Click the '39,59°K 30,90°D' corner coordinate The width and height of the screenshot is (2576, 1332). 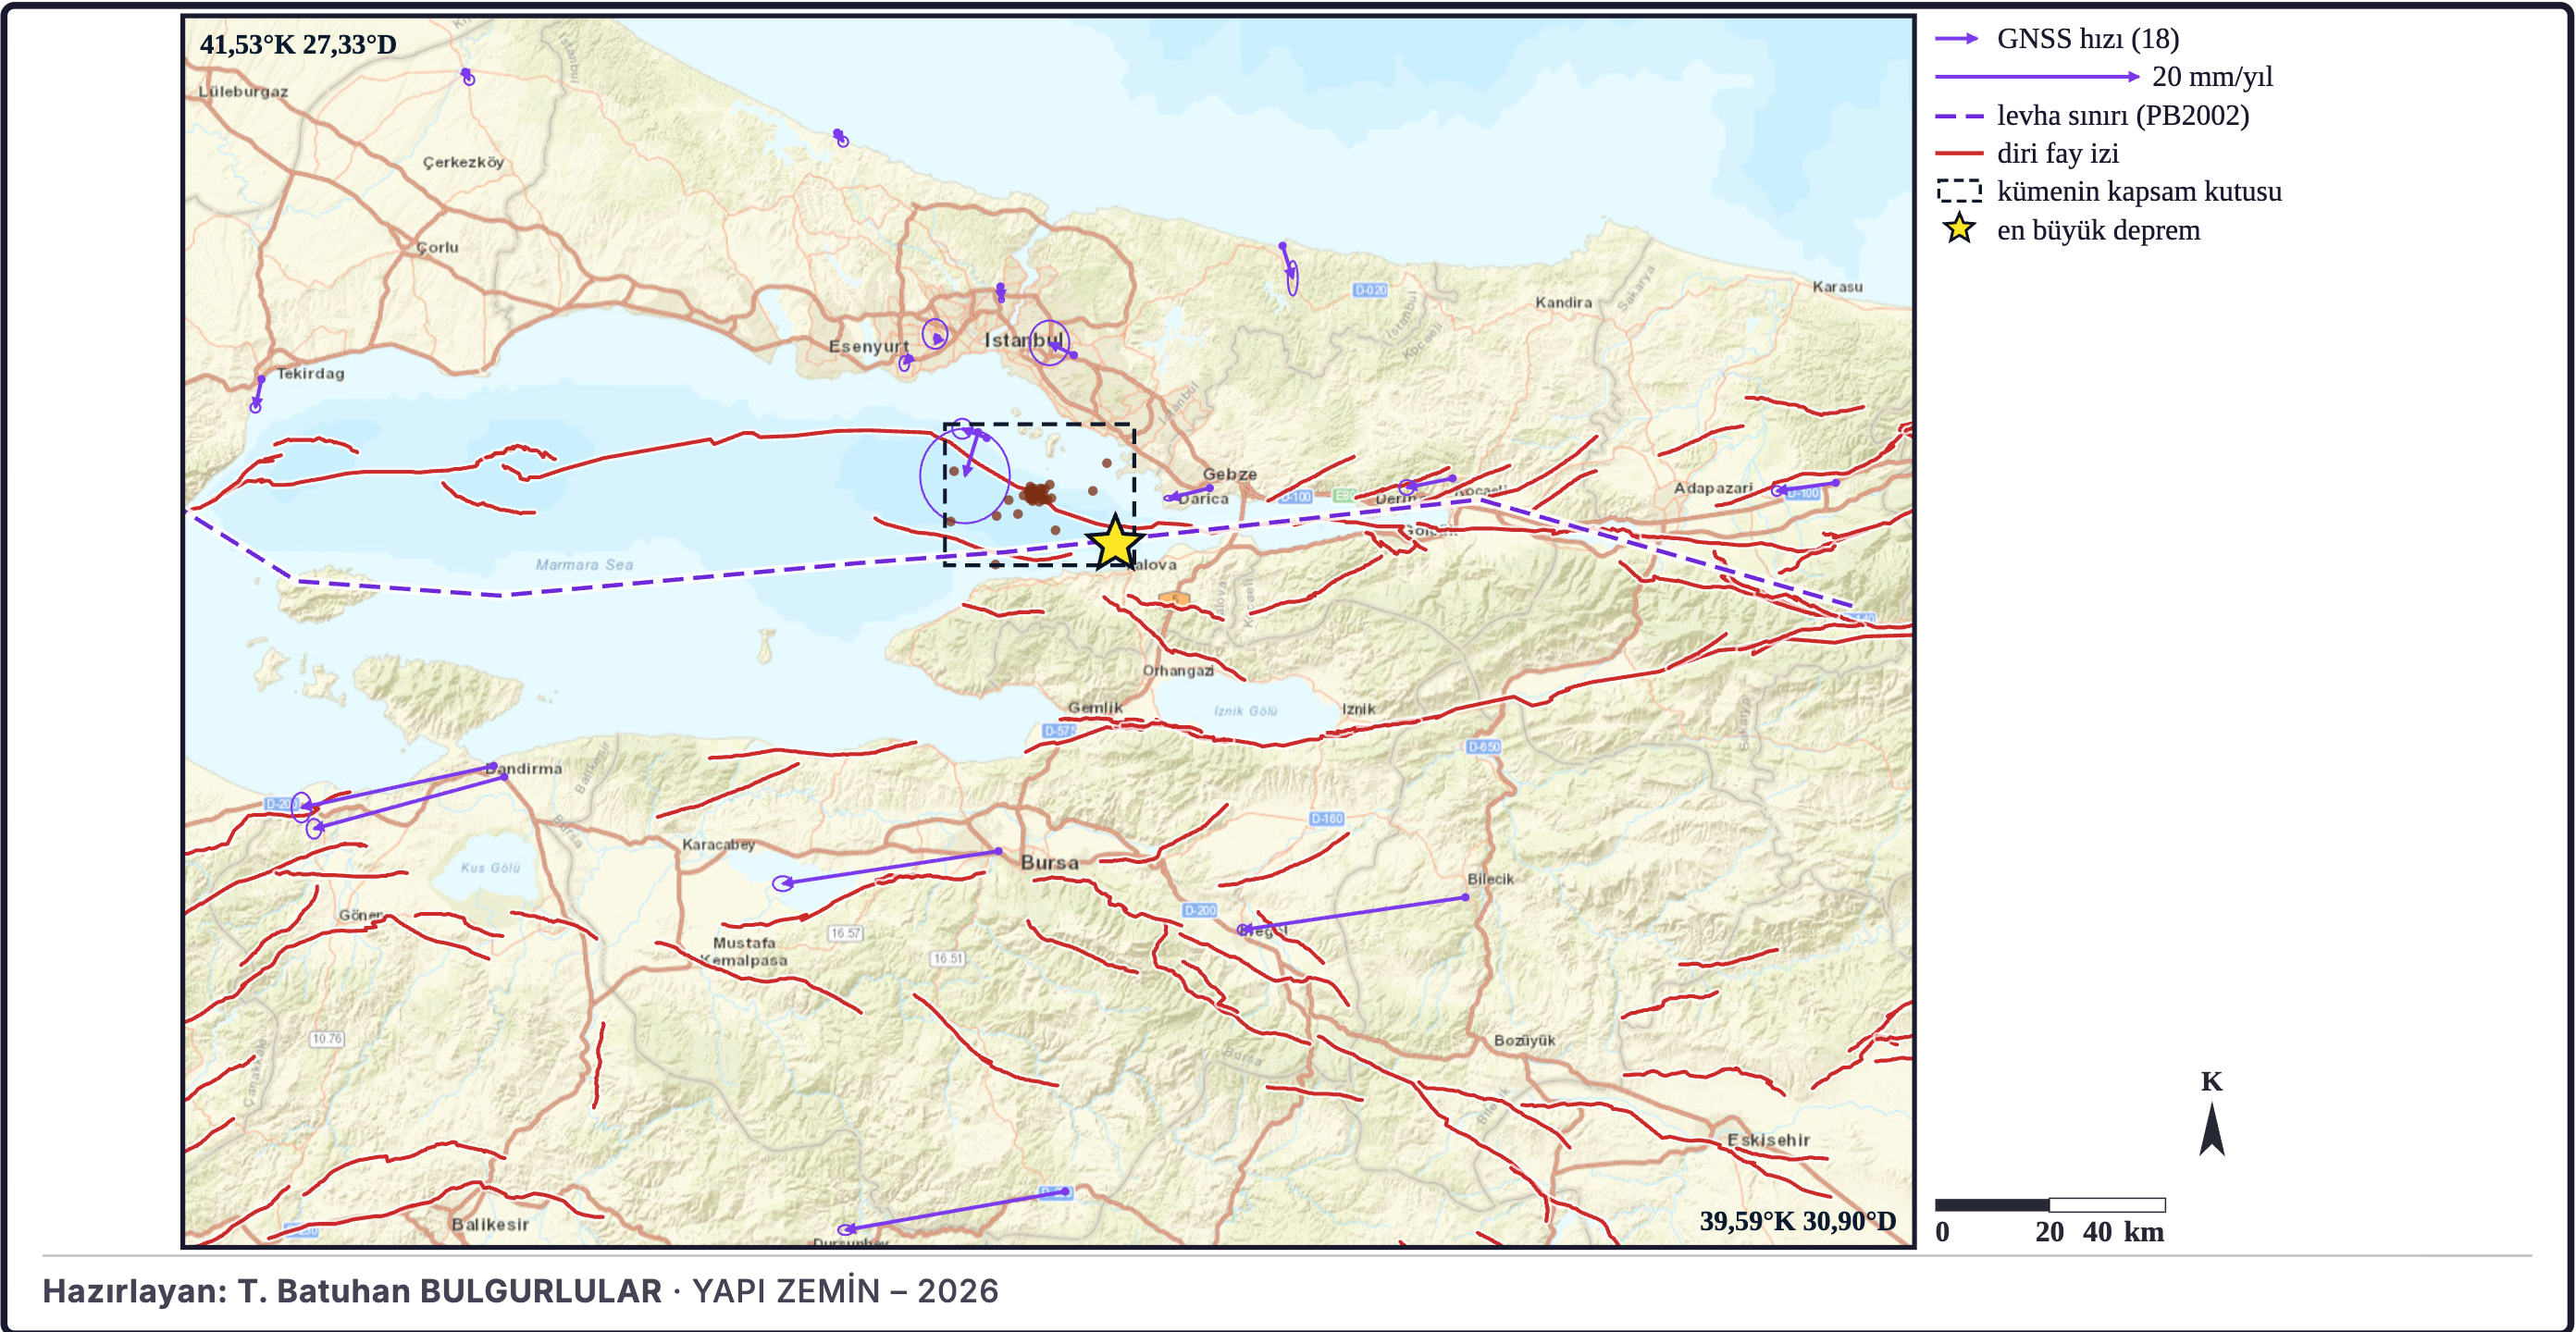point(1797,1220)
